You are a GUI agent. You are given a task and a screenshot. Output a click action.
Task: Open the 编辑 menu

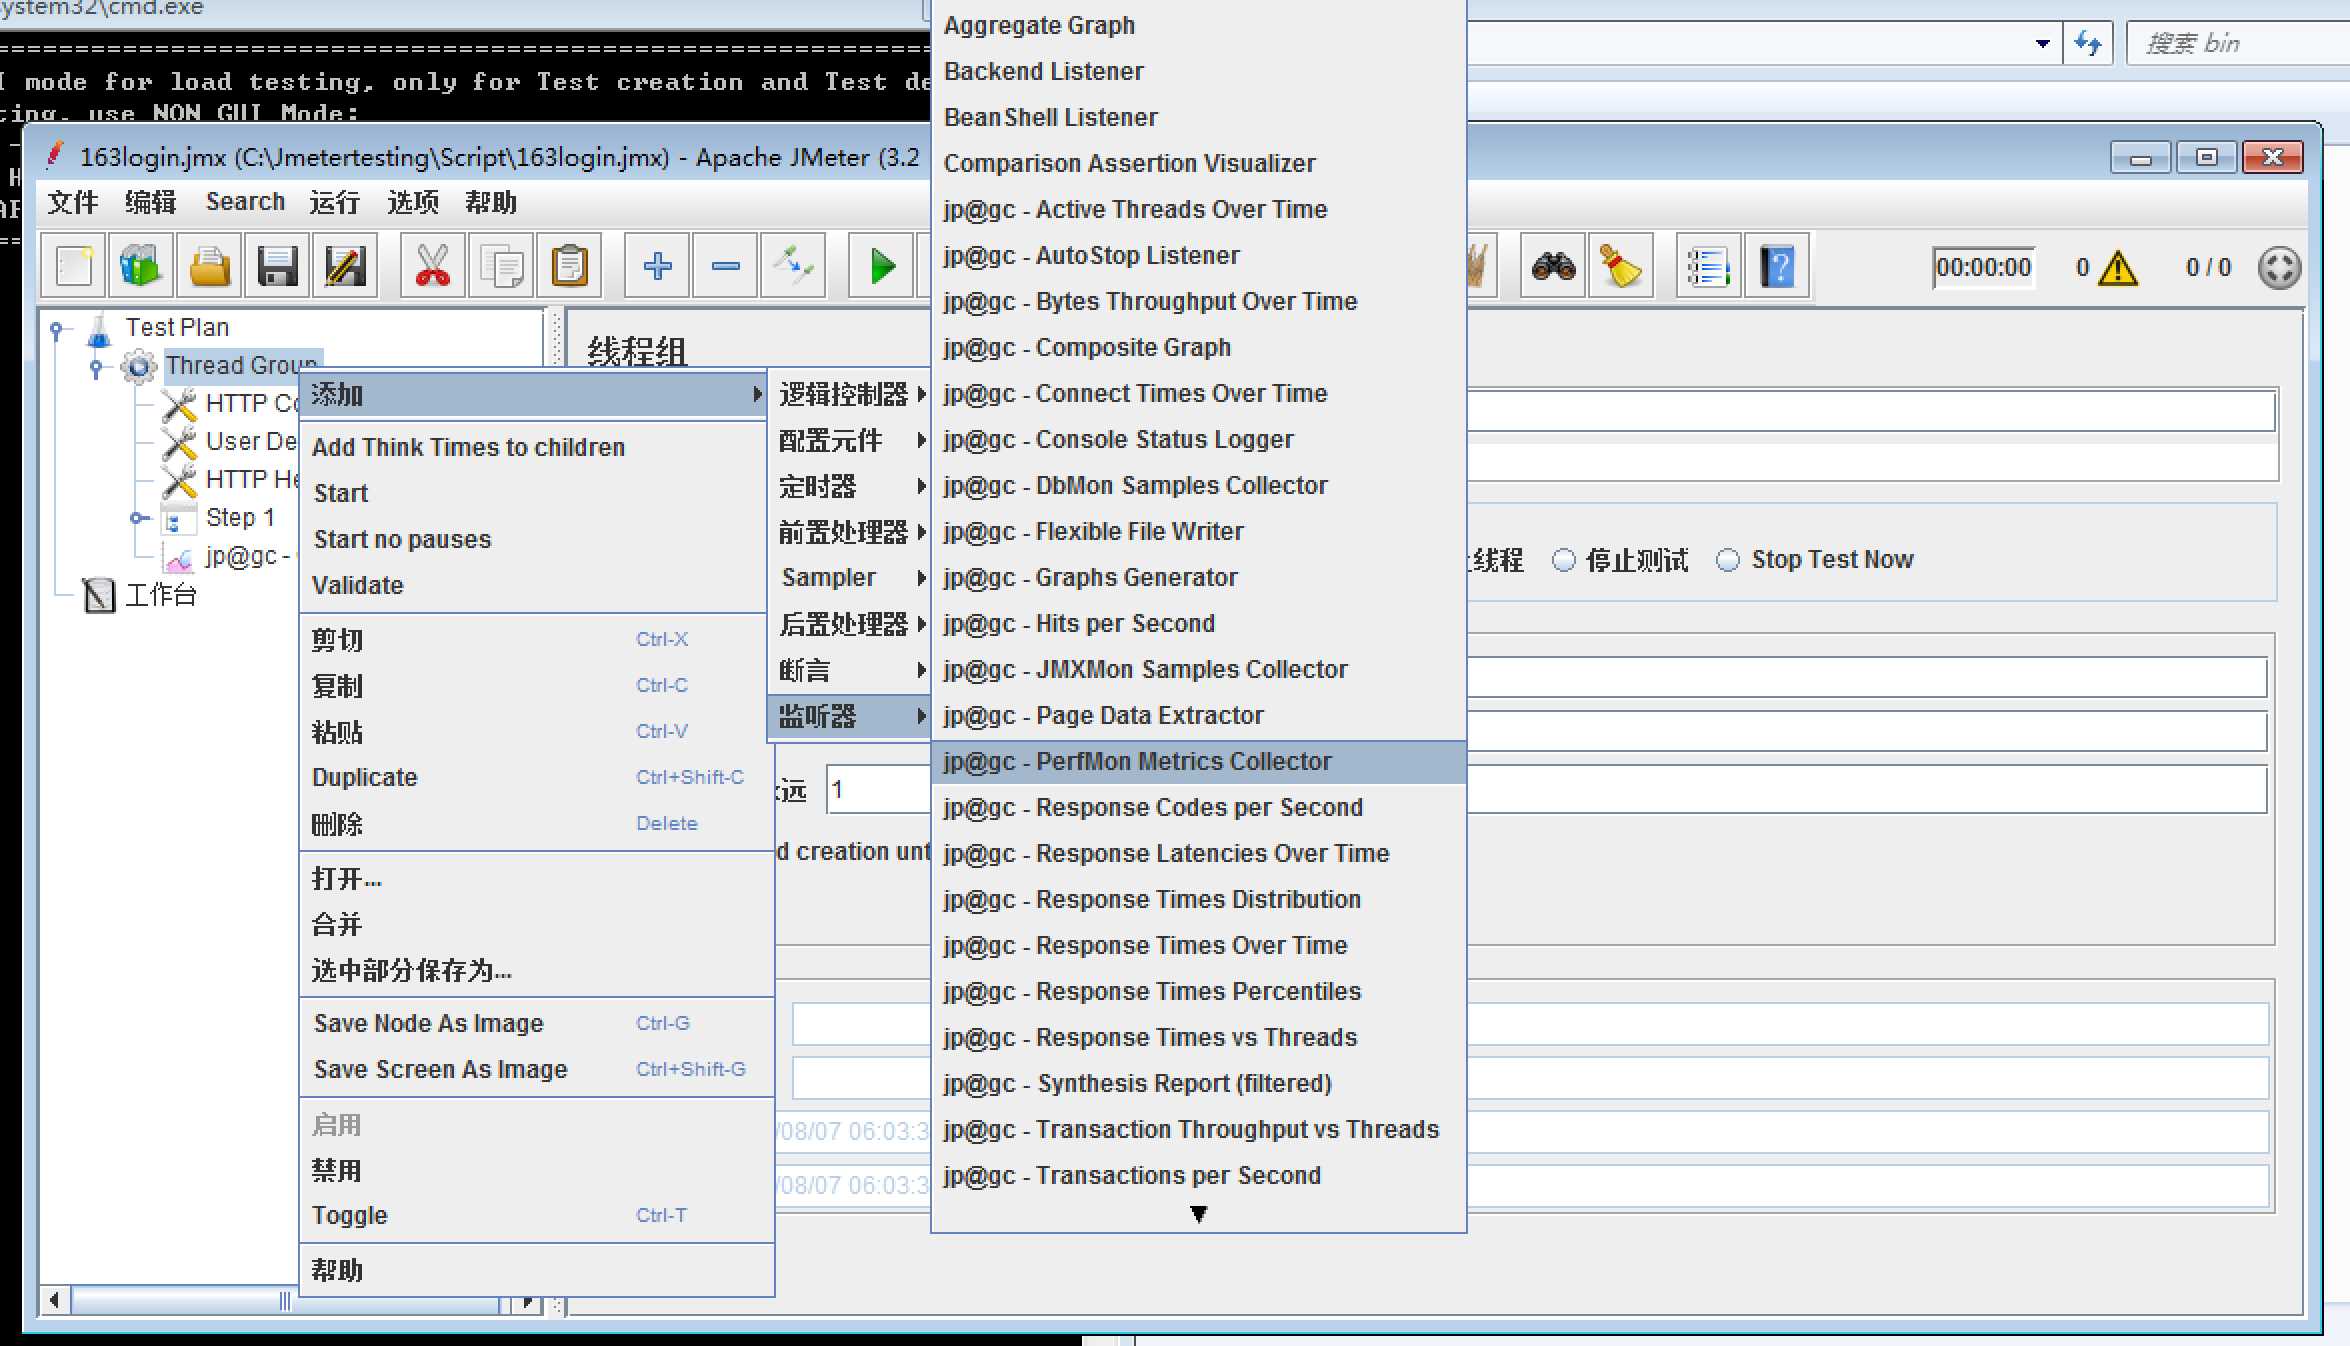pos(151,203)
